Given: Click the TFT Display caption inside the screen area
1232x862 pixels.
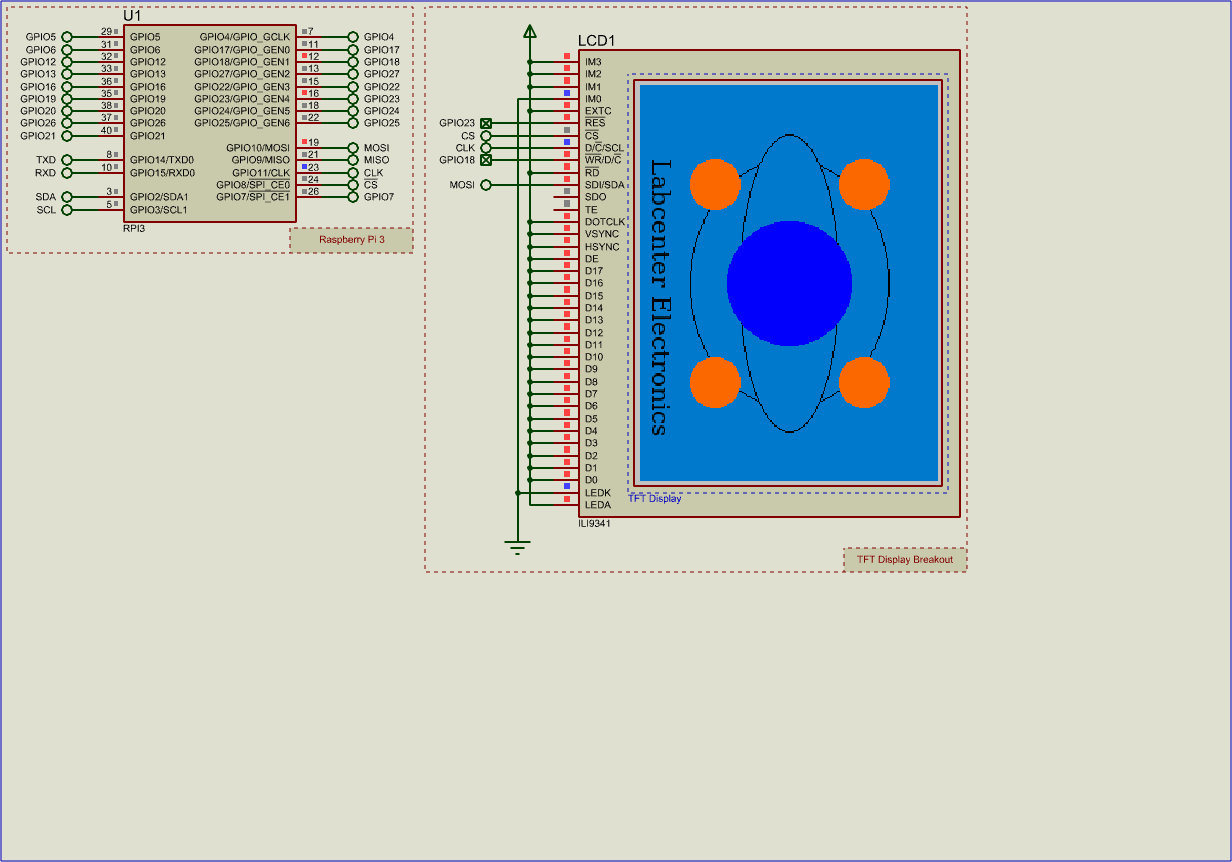Looking at the screenshot, I should [654, 499].
